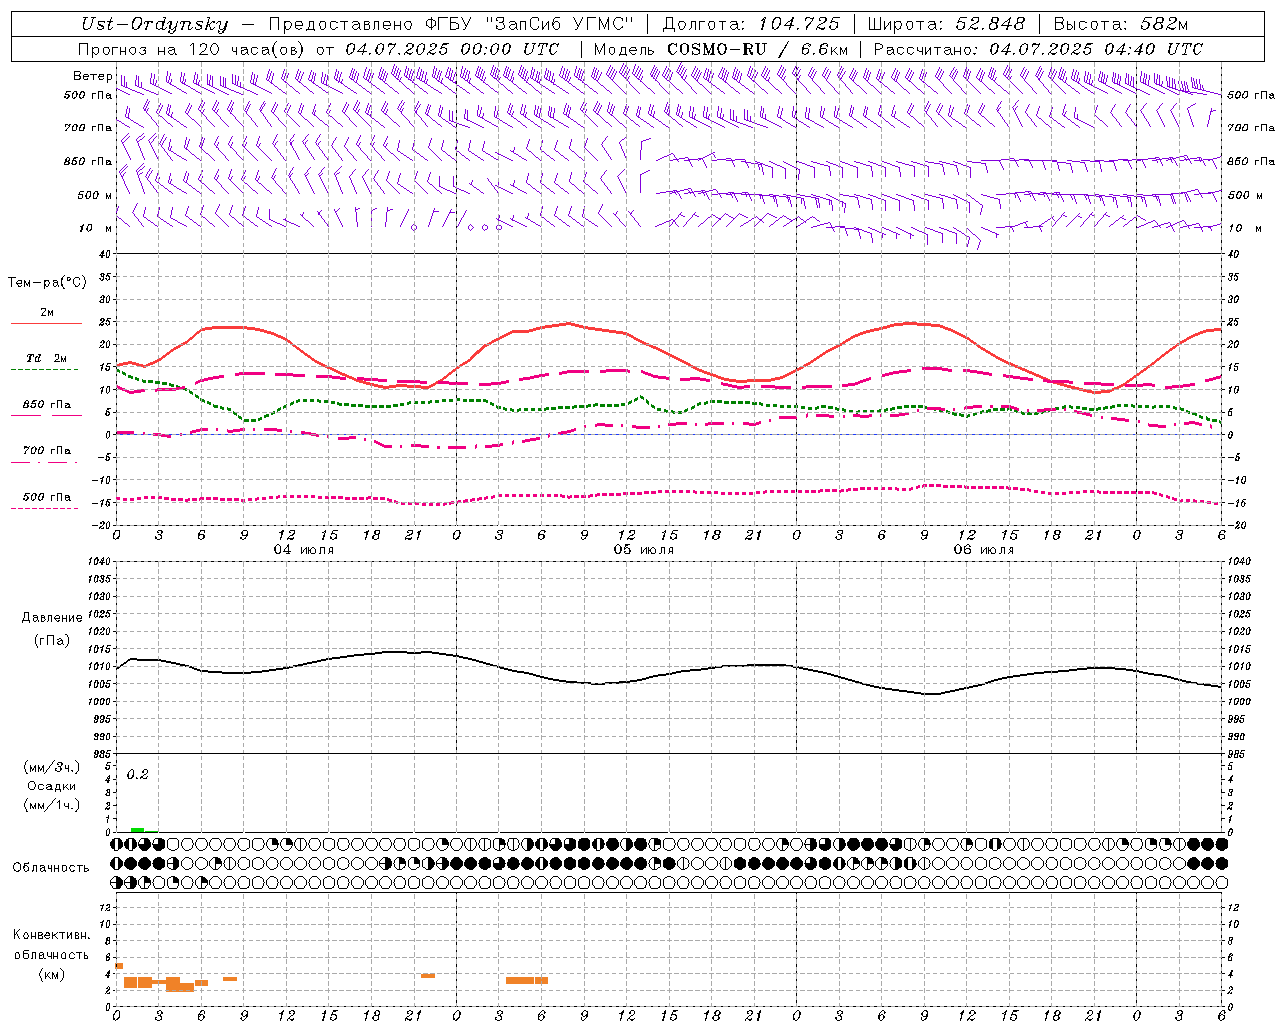Click the 700 гПа temperature legend entry
Image resolution: width=1280 pixels, height=1024 pixels.
pyautogui.click(x=46, y=451)
